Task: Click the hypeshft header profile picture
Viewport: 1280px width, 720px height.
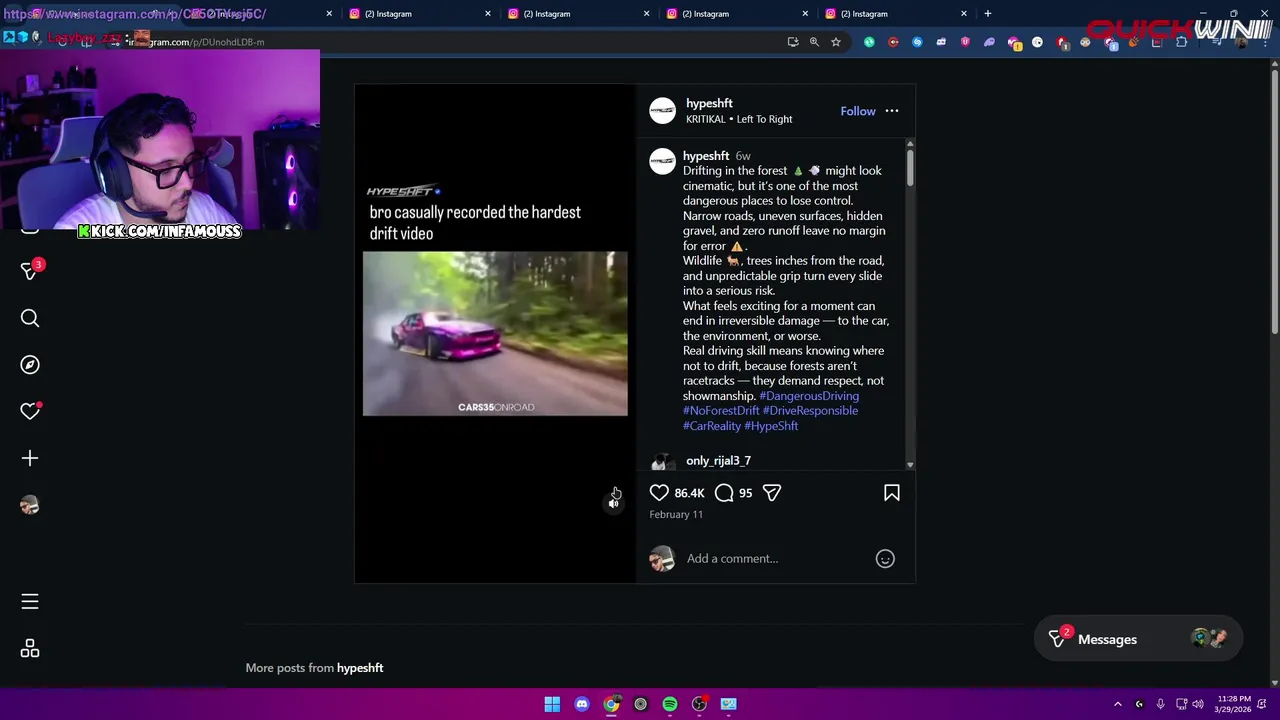Action: tap(663, 111)
